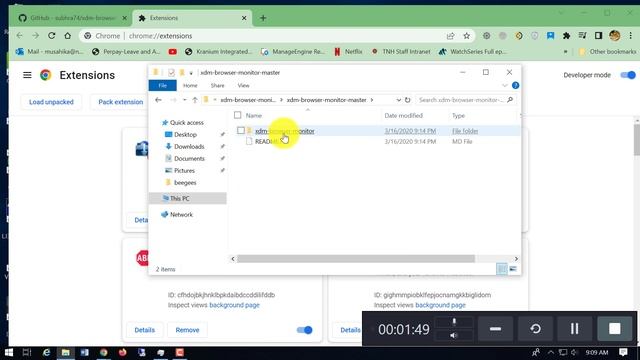The width and height of the screenshot is (640, 360).
Task: Close the Extensions tab
Action: (244, 18)
